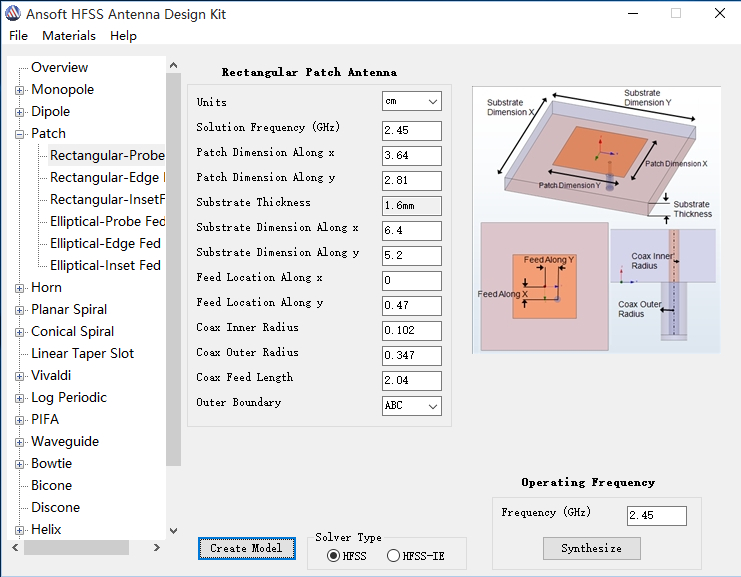Expand the Monopole tree node
Image resolution: width=741 pixels, height=577 pixels.
point(19,90)
